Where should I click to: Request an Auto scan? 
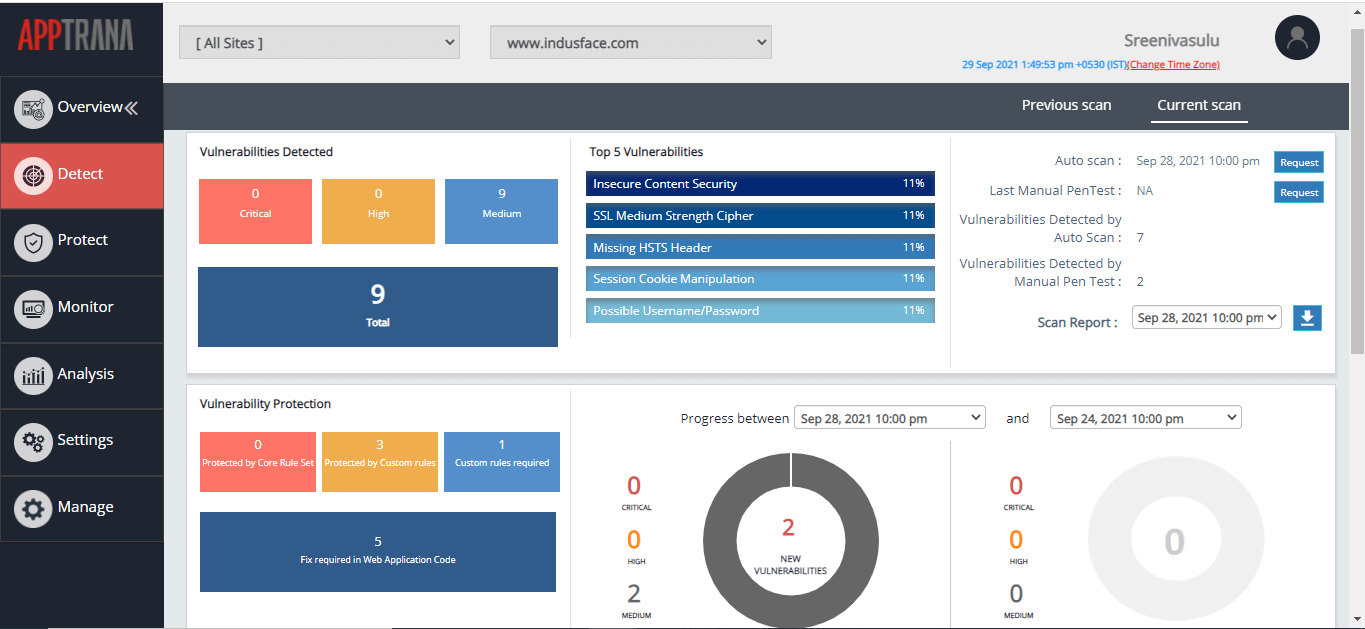(1299, 162)
